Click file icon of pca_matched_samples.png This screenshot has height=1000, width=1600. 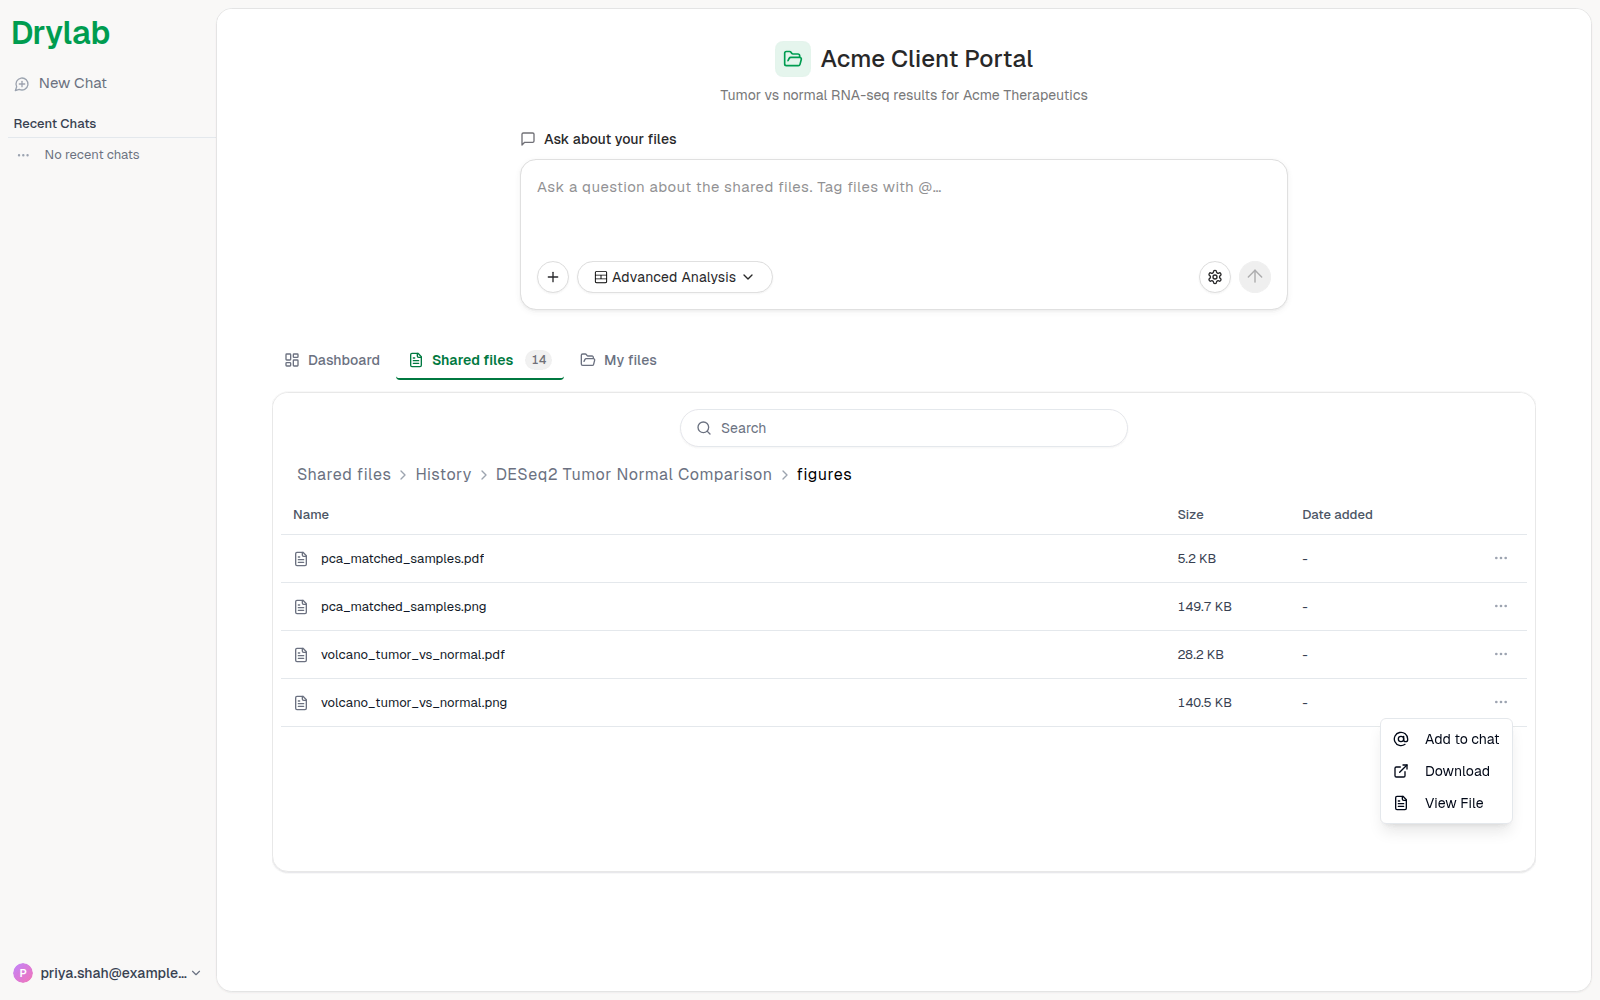coord(301,607)
